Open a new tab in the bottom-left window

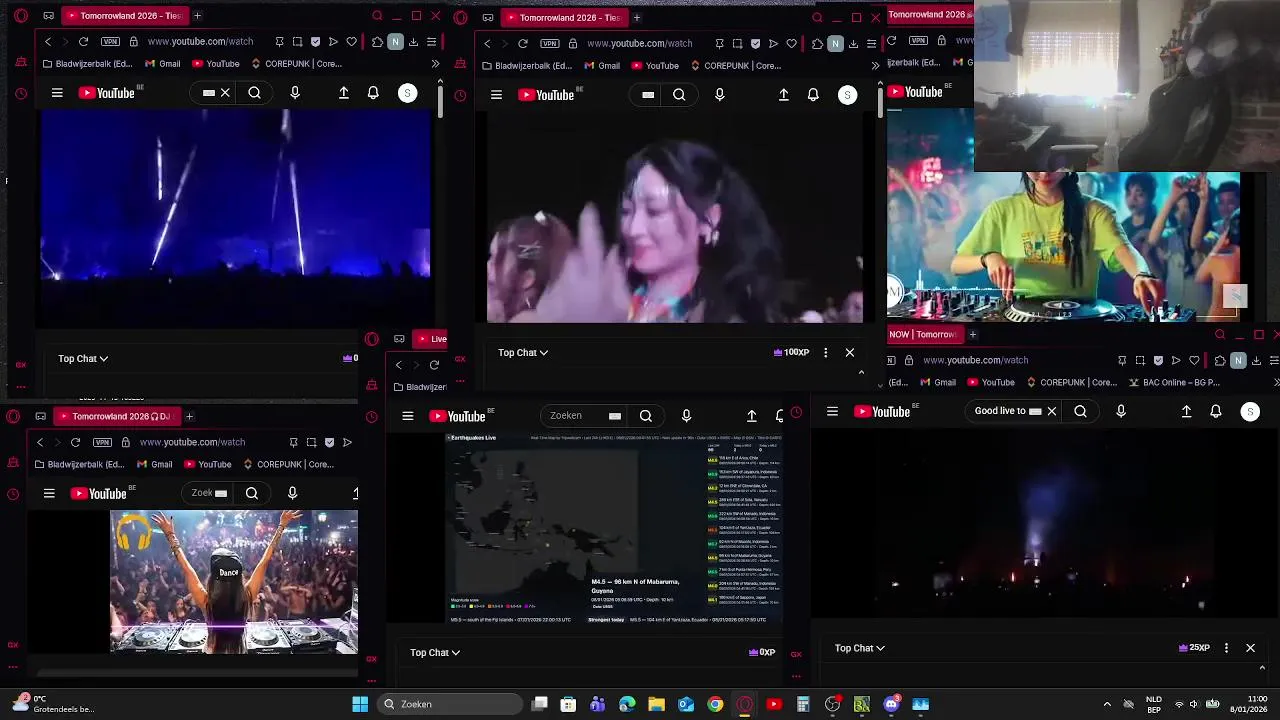coord(189,416)
